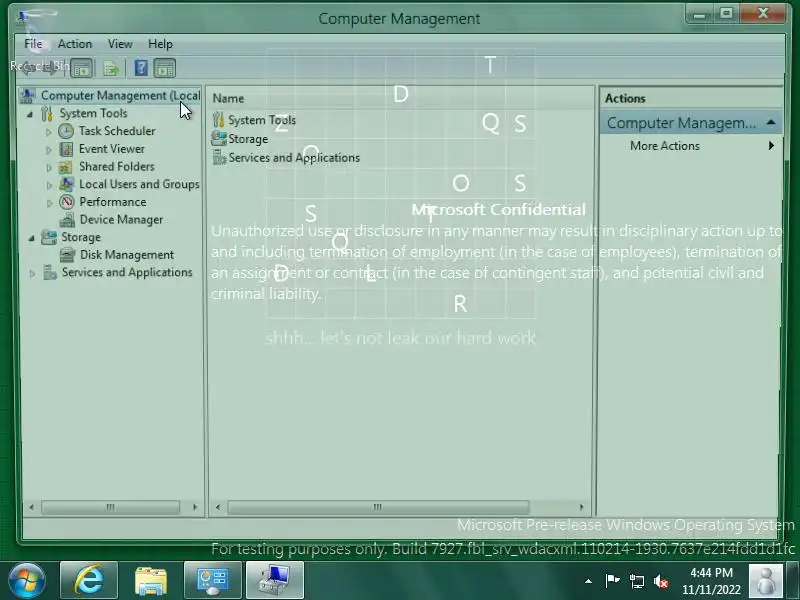Viewport: 800px width, 600px height.
Task: Select Task Scheduler text in the tree
Action: click(x=117, y=131)
